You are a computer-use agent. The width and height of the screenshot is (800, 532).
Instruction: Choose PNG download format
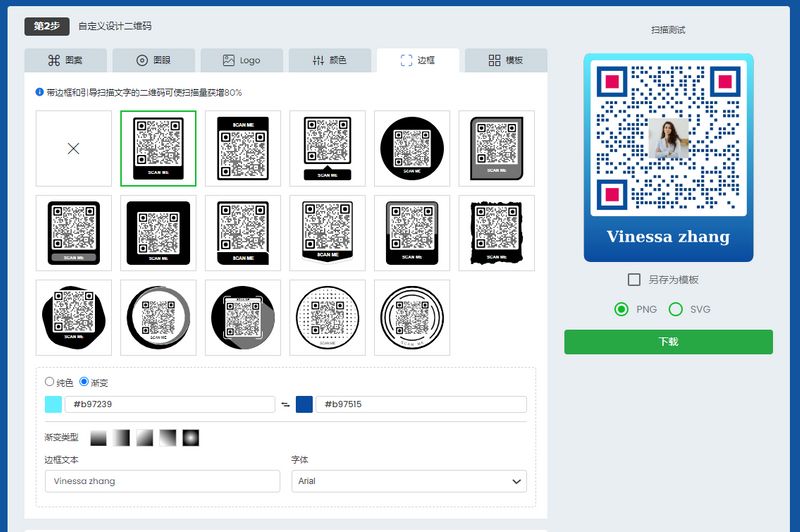[621, 309]
